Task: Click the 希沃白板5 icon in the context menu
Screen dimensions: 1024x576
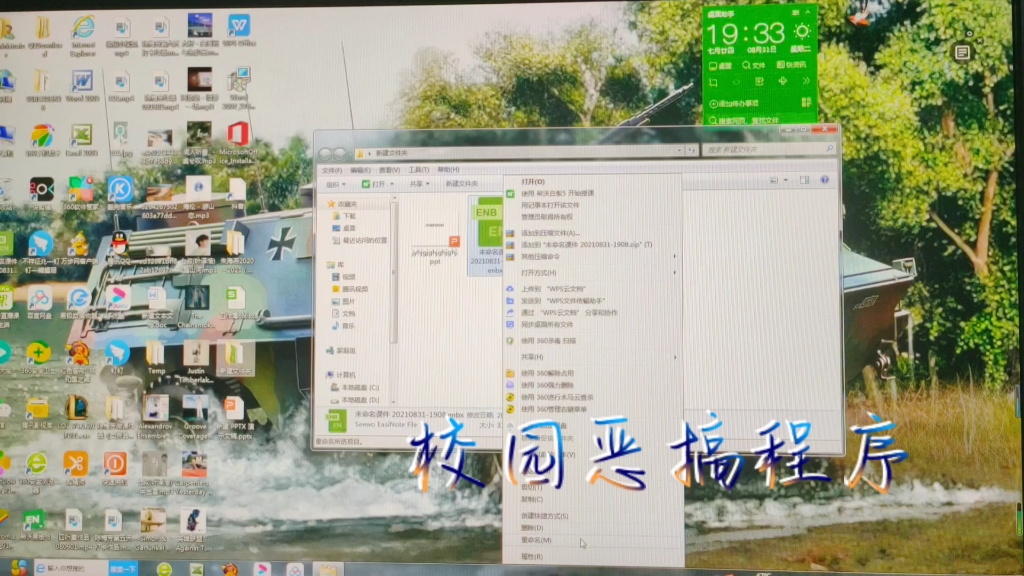Action: click(x=509, y=194)
